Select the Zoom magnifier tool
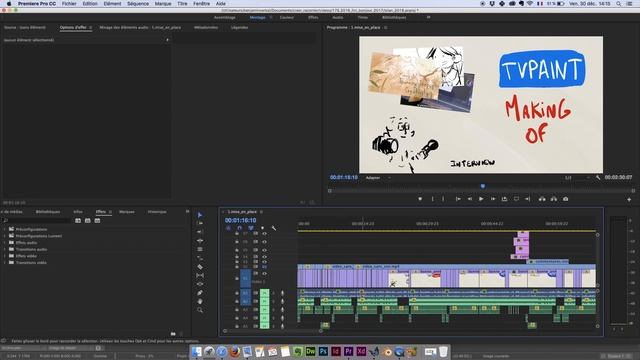The image size is (640, 360). click(x=200, y=310)
